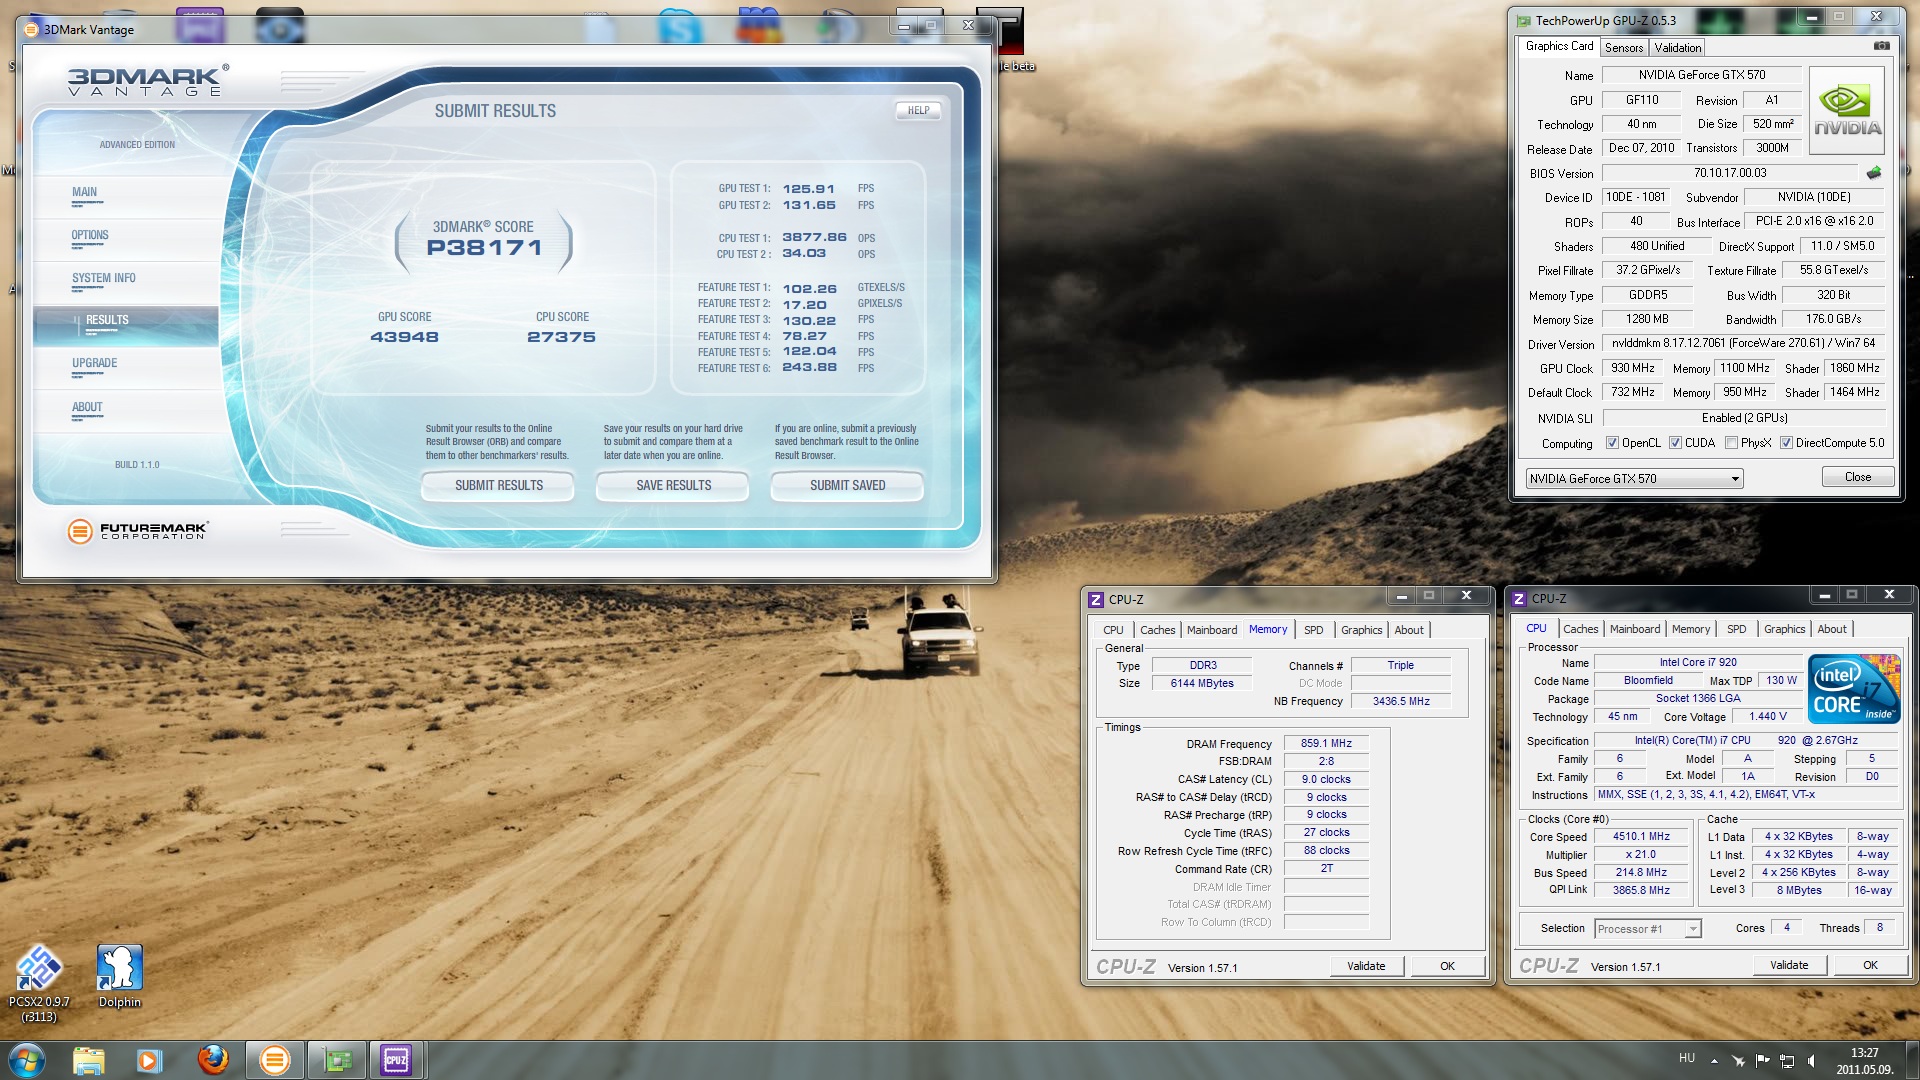The height and width of the screenshot is (1080, 1920).
Task: Toggle the OpenCL checkbox
Action: tap(1612, 443)
